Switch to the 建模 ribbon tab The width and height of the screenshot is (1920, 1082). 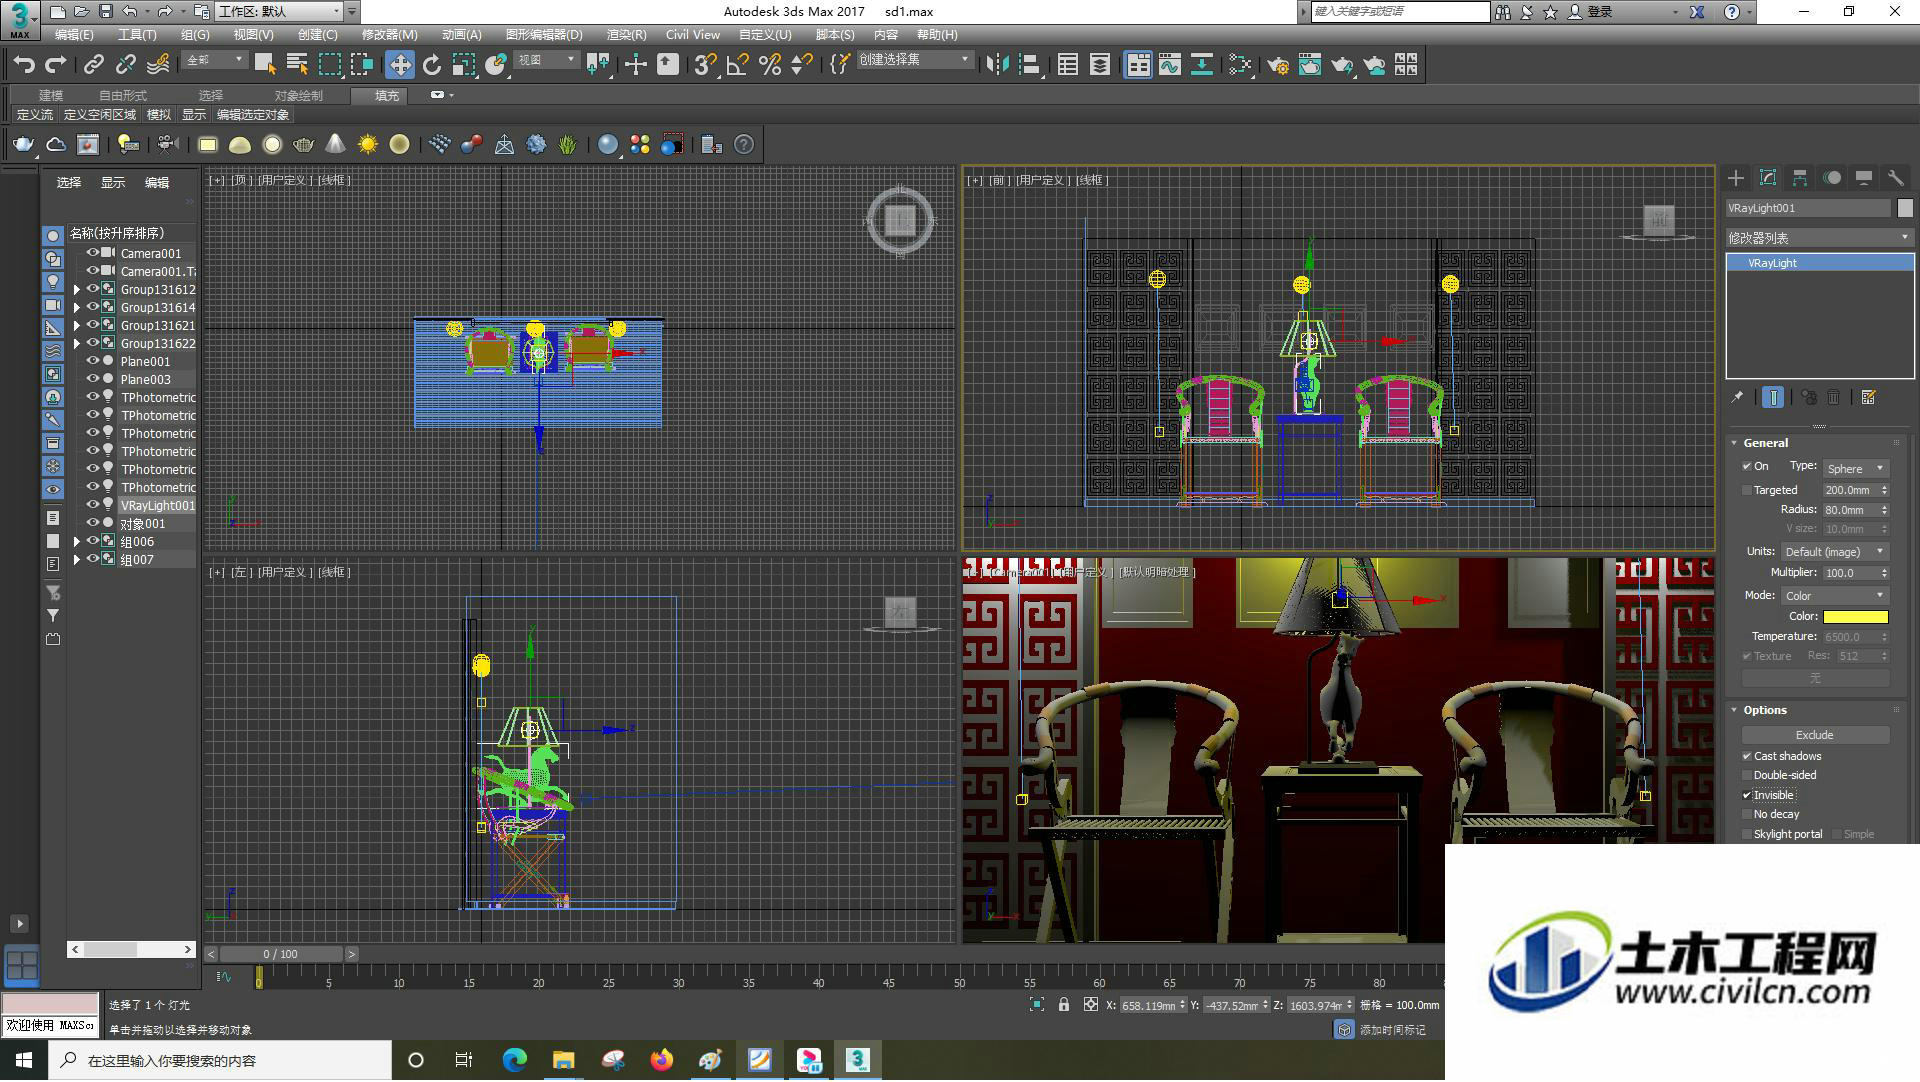51,96
